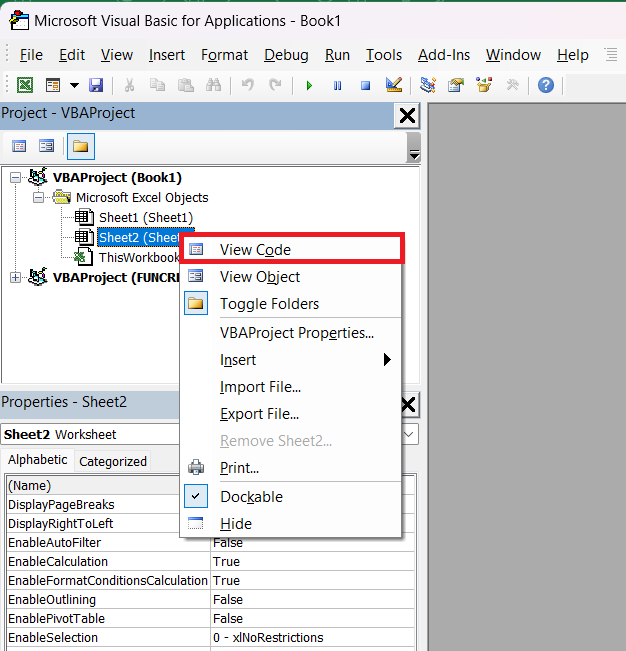Select the EnableSelection xlNoRestrictions value
This screenshot has width=626, height=651.
pos(313,637)
